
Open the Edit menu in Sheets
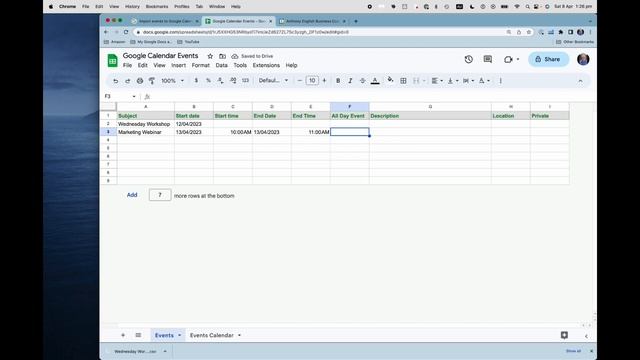point(142,65)
